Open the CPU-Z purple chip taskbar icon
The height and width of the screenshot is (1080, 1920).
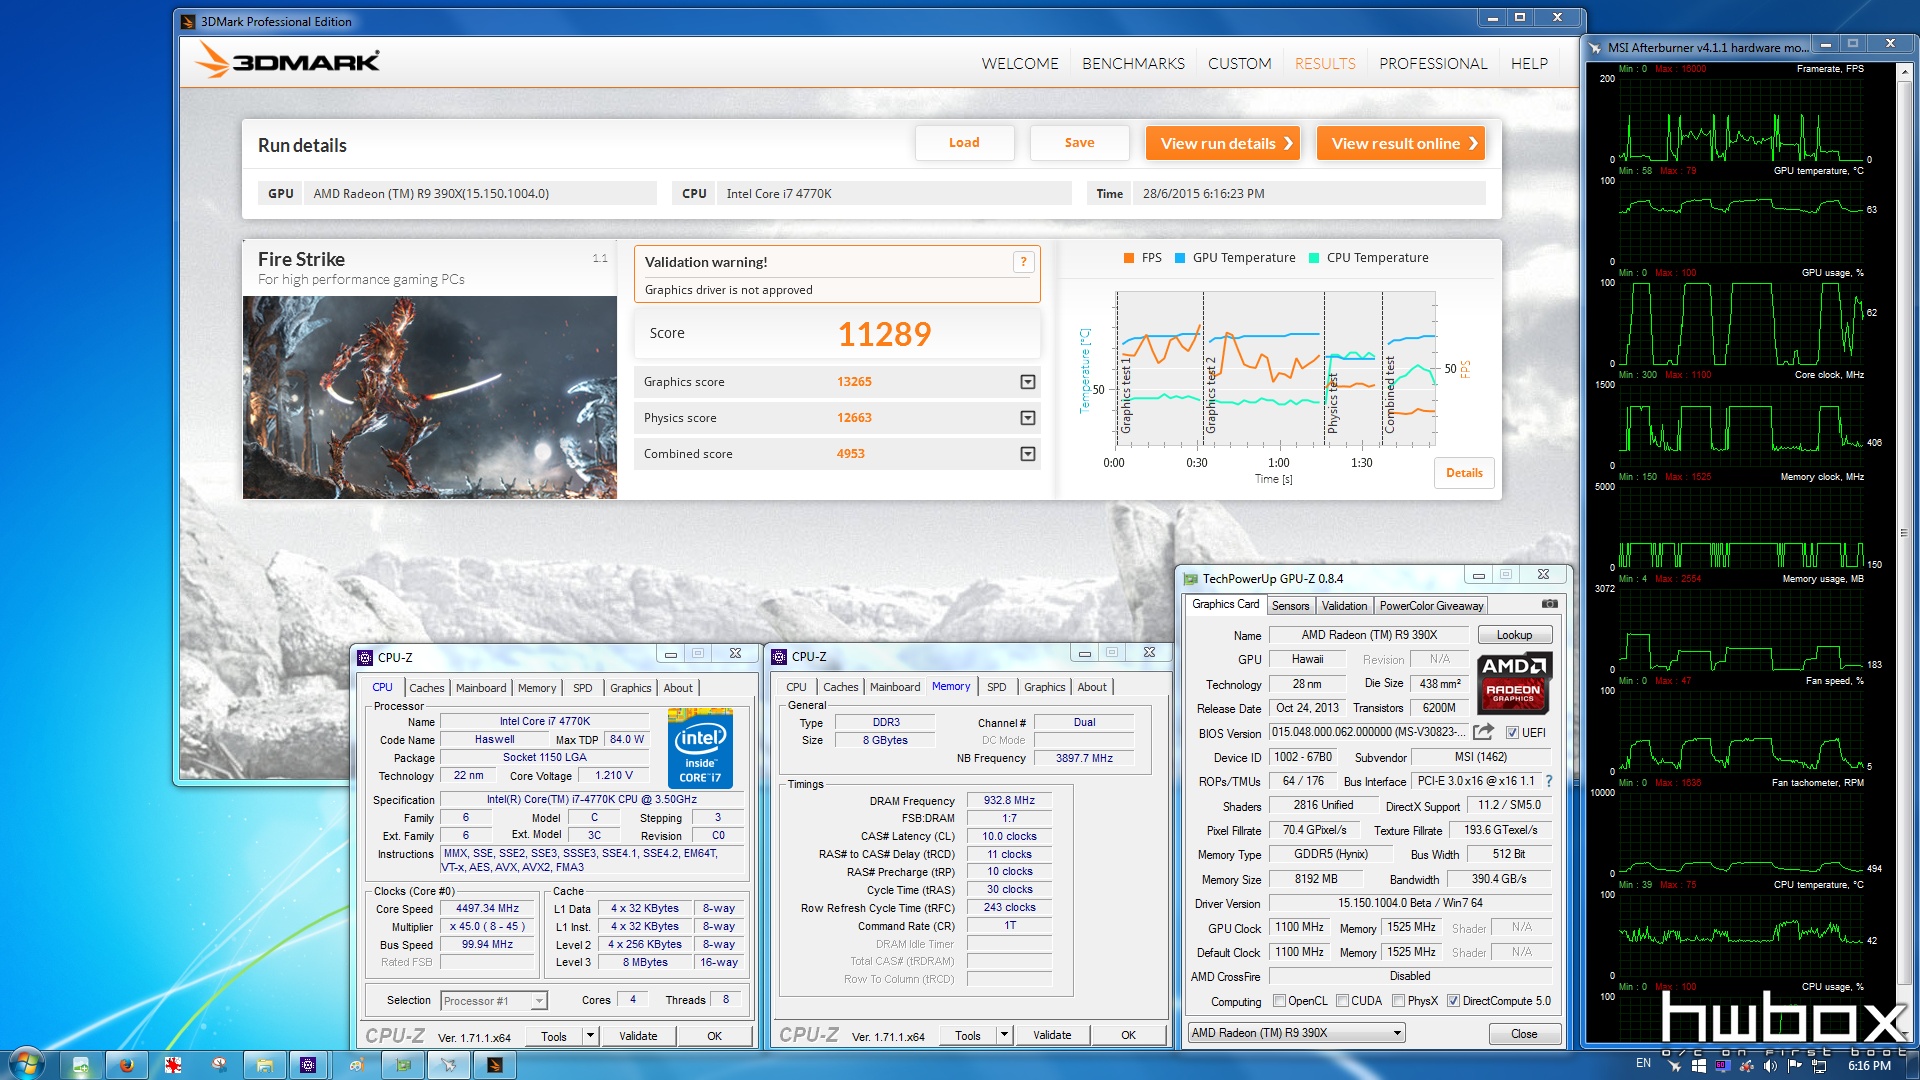coord(308,1065)
